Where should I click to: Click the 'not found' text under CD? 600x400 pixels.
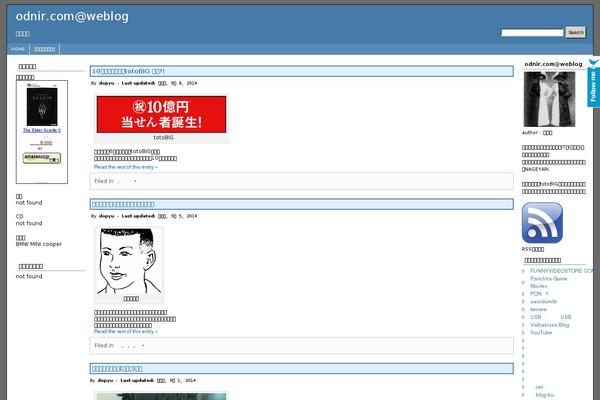click(x=29, y=223)
